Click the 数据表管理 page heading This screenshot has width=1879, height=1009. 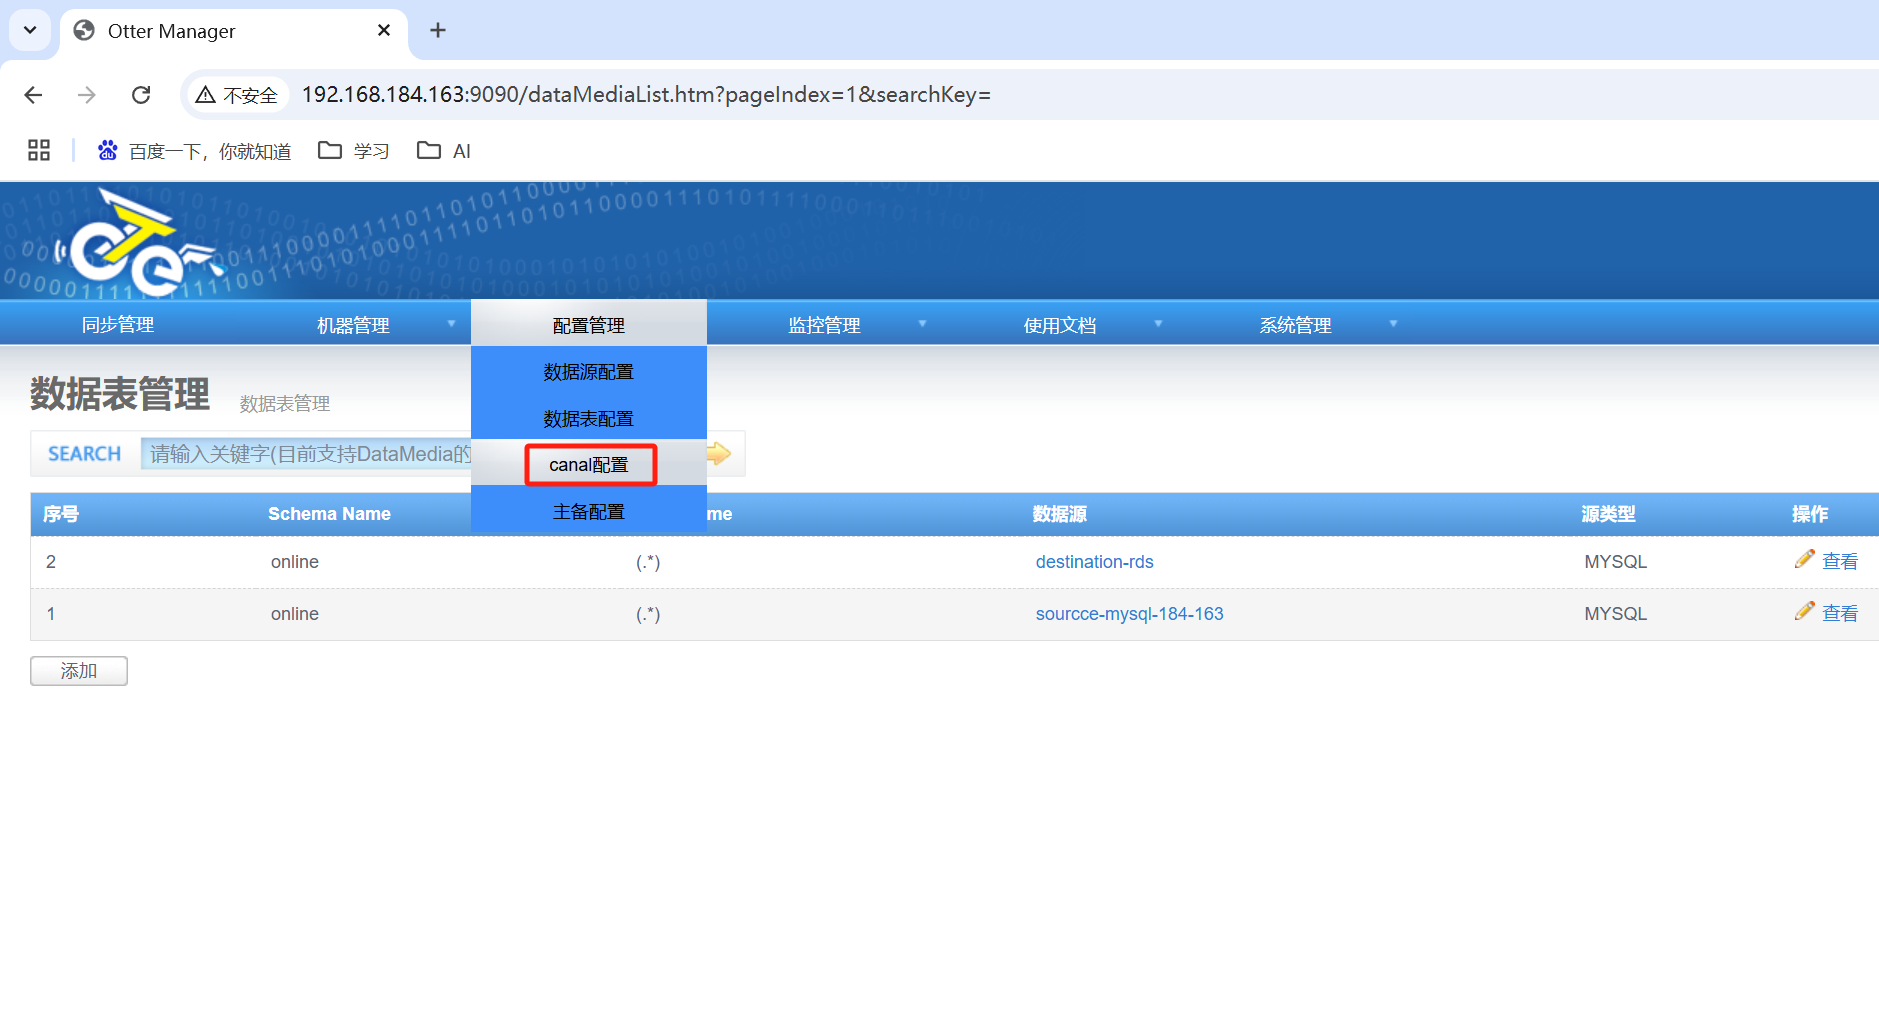(120, 394)
